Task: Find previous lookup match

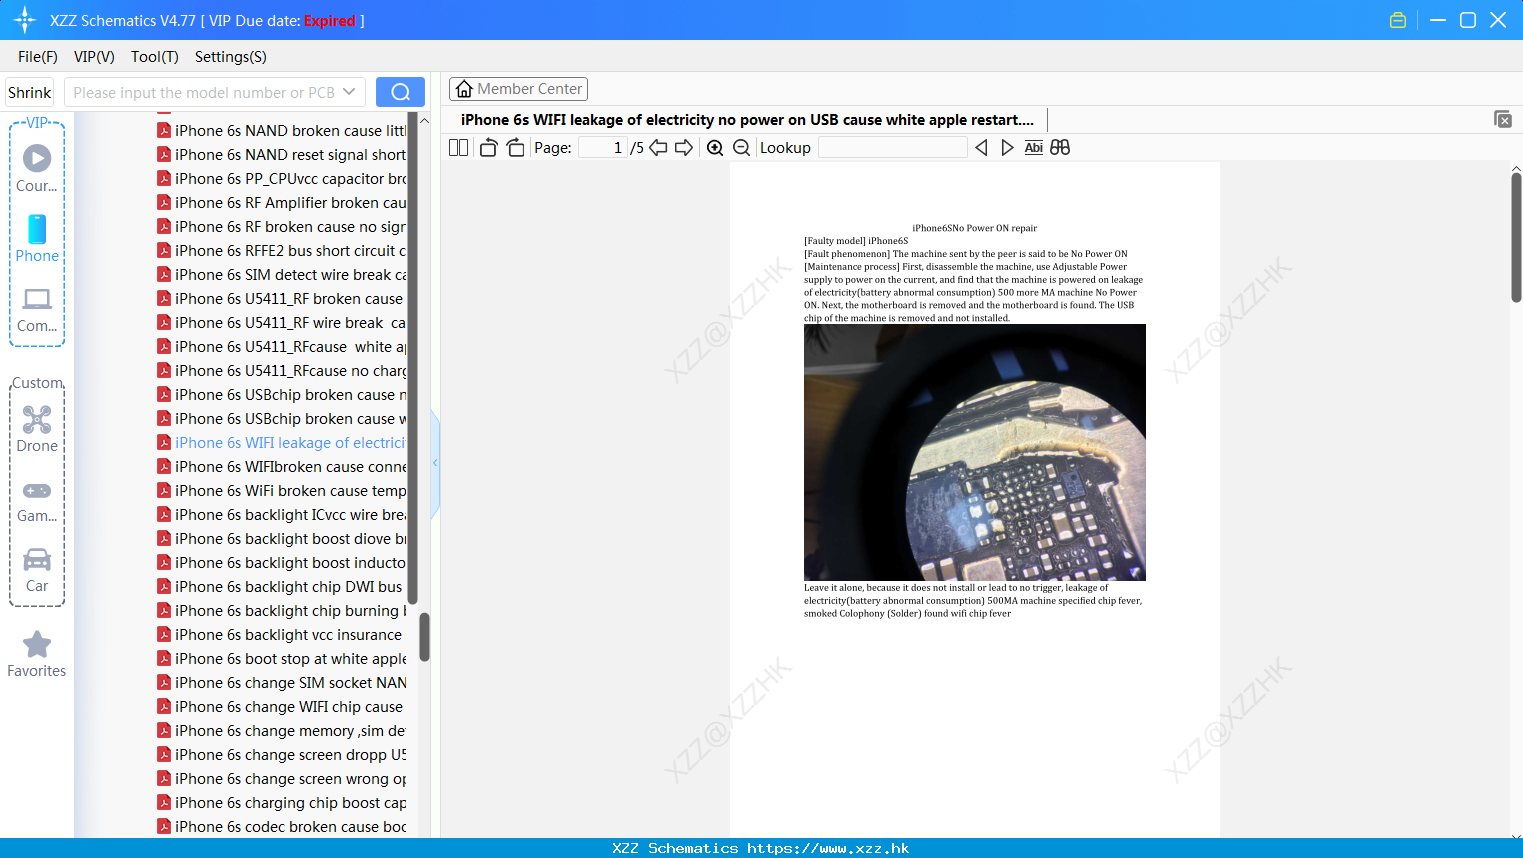Action: tap(981, 148)
